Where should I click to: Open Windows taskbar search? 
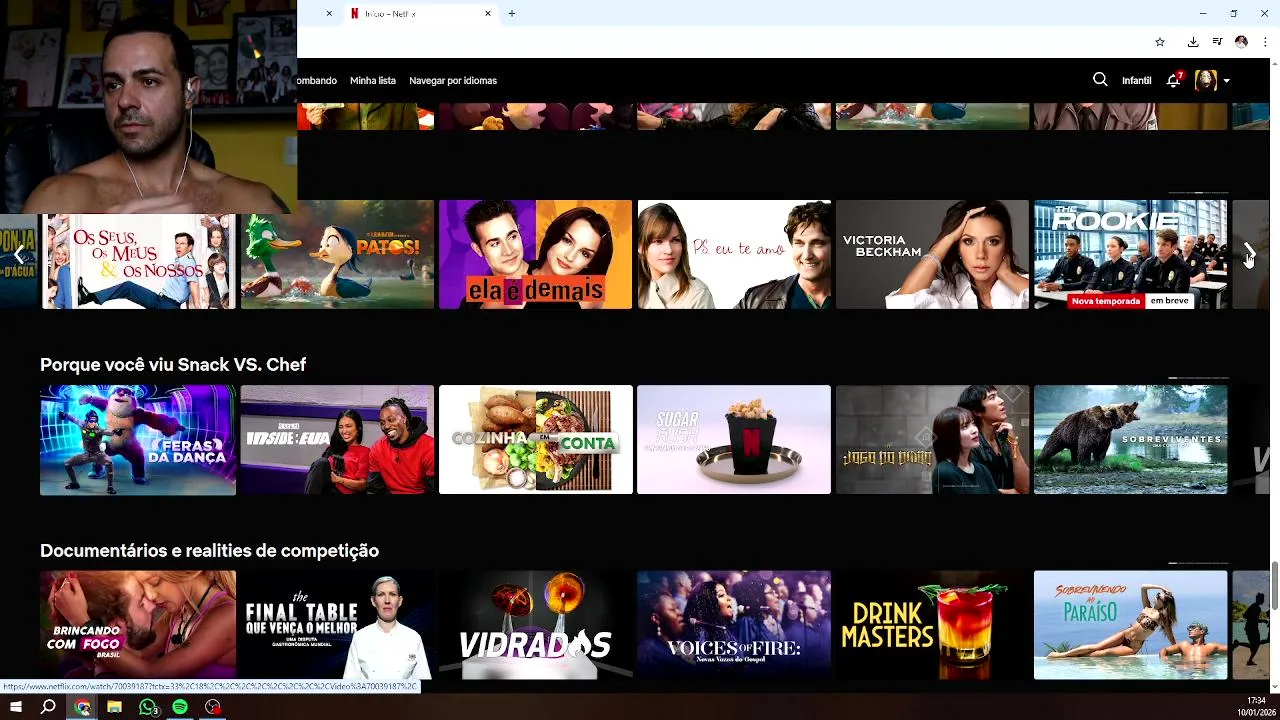pyautogui.click(x=48, y=707)
